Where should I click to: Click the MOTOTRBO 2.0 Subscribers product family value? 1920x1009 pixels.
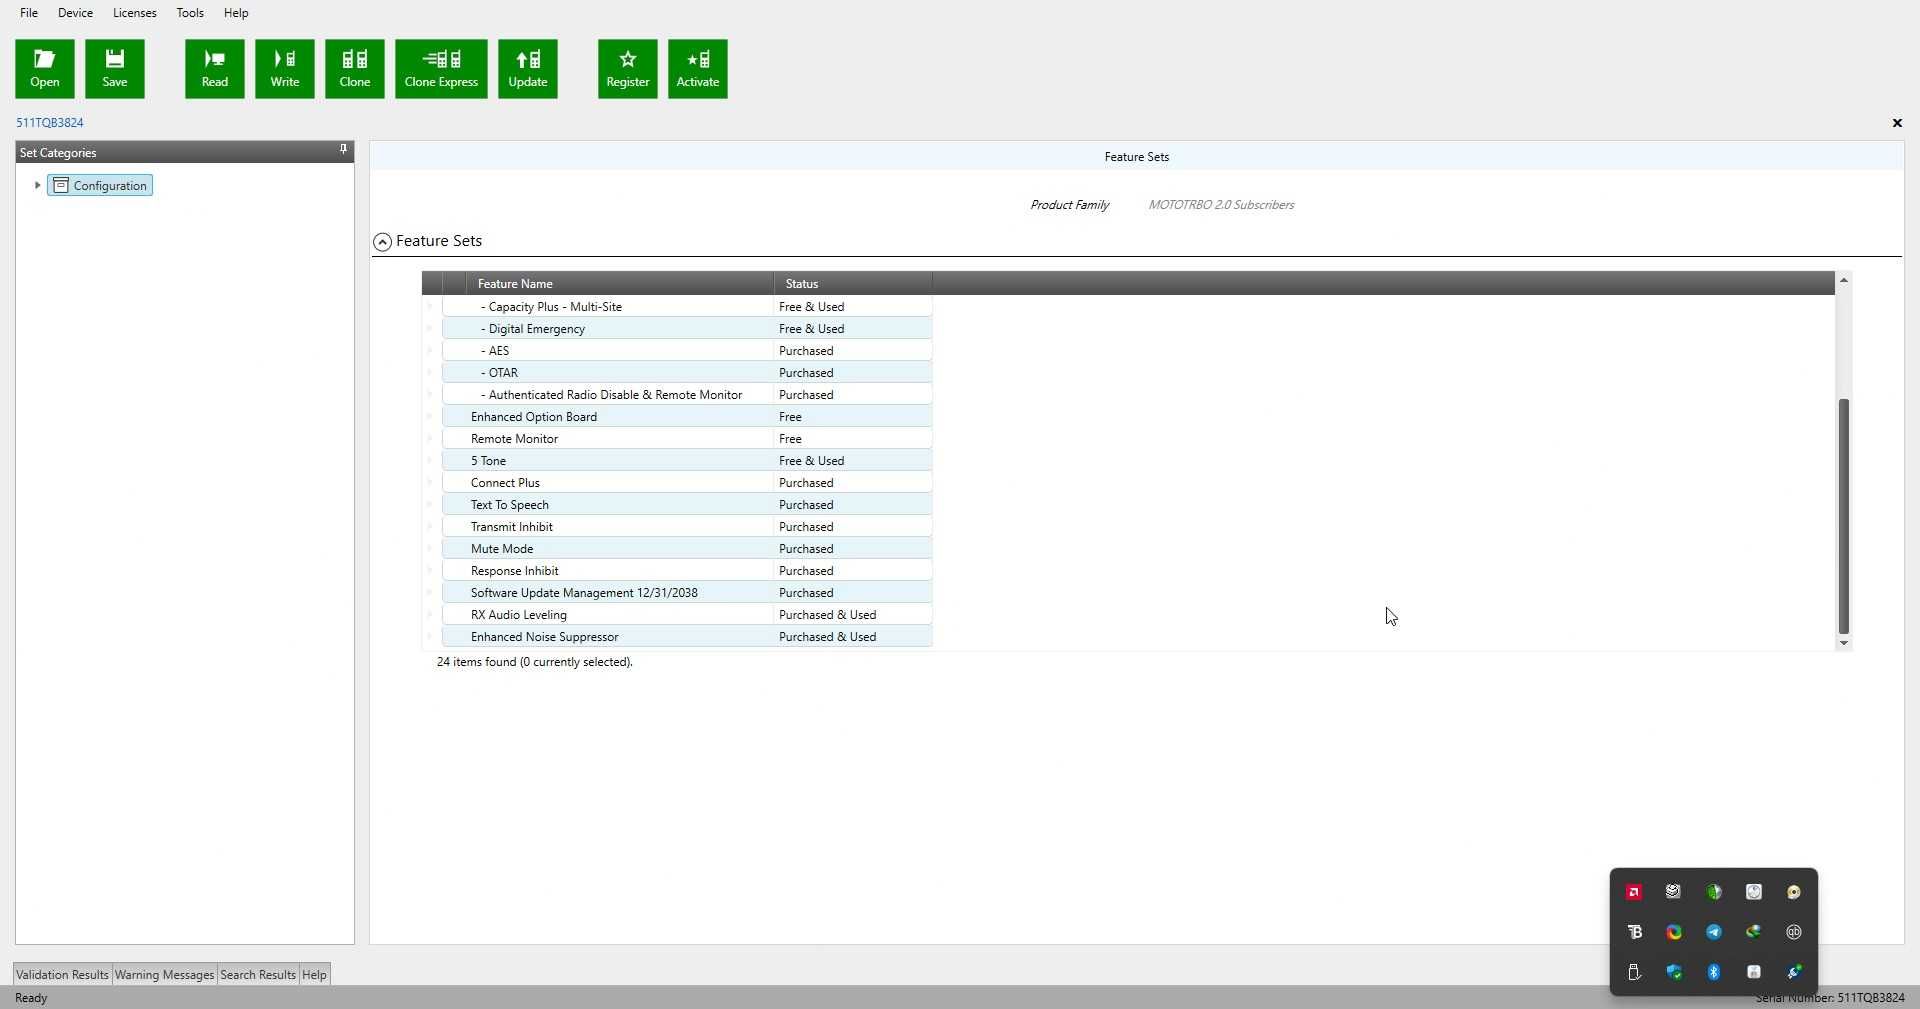[1221, 205]
